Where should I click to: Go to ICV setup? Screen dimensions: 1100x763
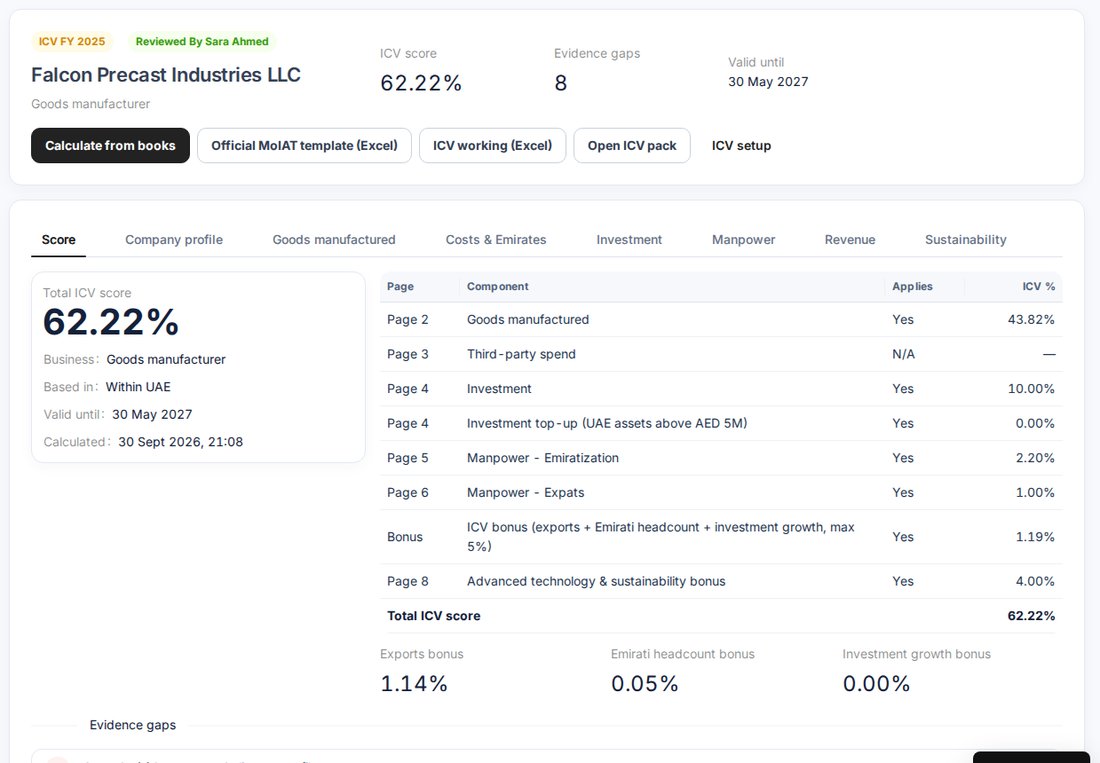(742, 145)
